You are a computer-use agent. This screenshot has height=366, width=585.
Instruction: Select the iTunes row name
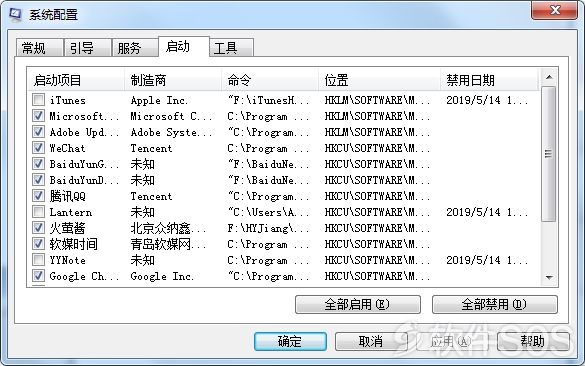pos(68,100)
